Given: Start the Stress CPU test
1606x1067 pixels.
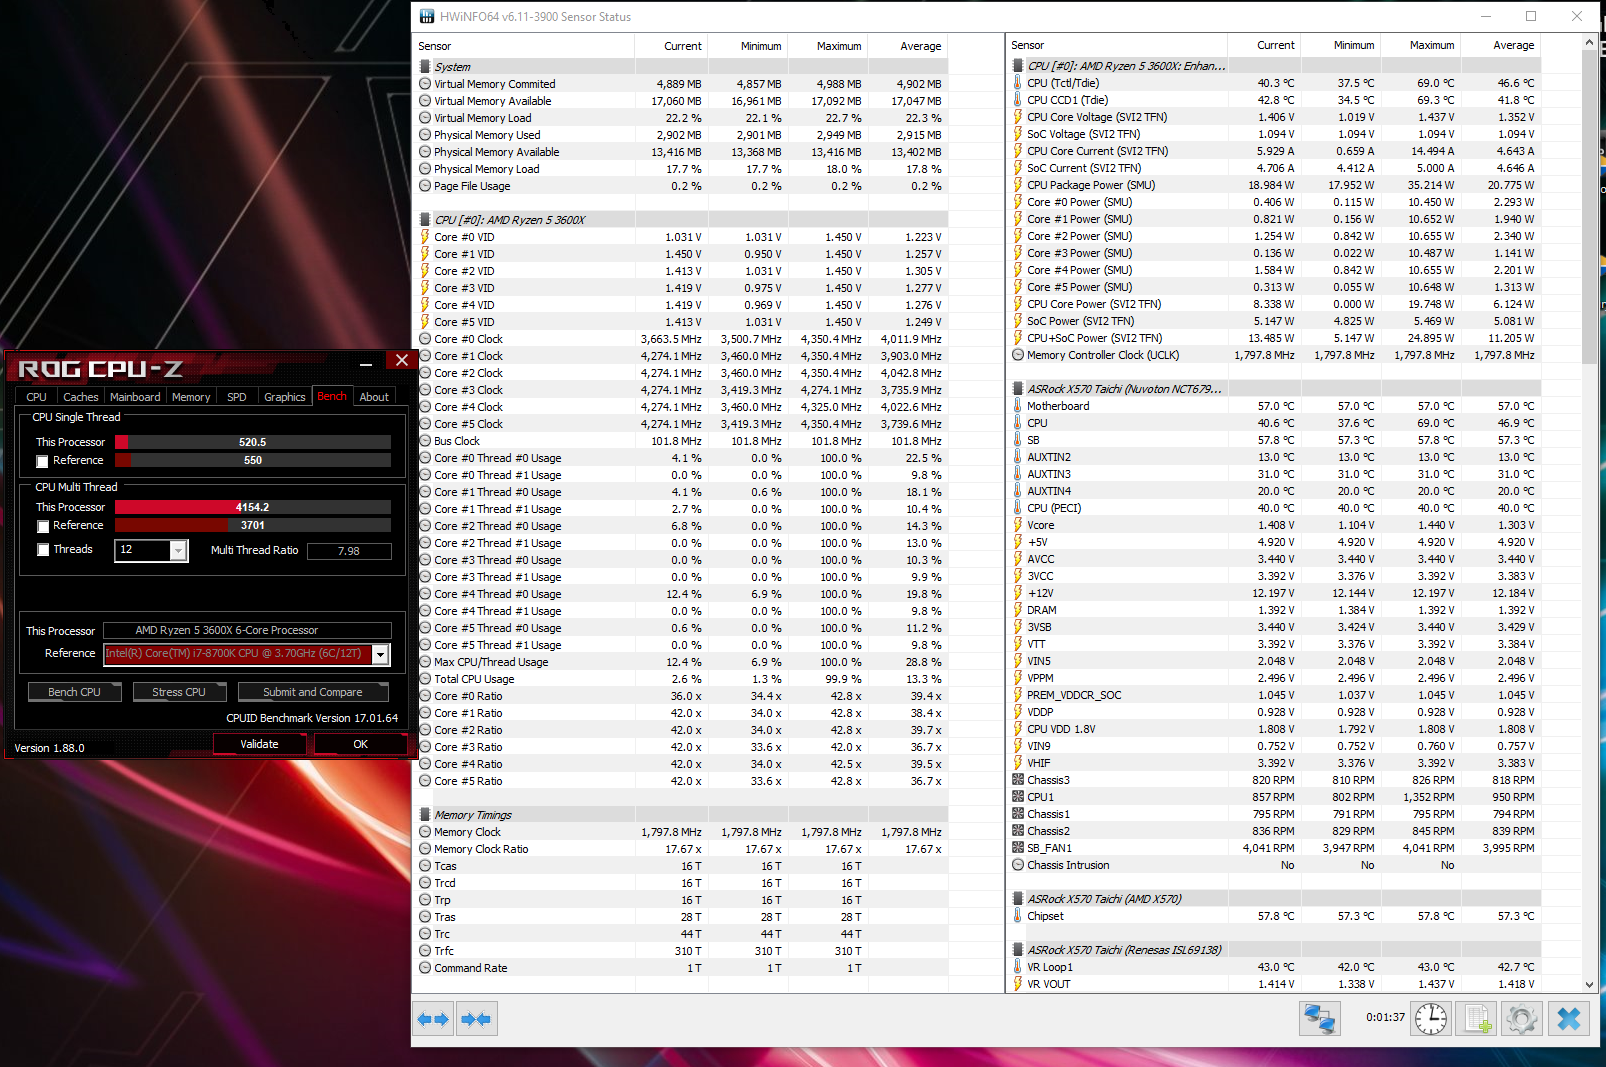Looking at the screenshot, I should point(179,692).
